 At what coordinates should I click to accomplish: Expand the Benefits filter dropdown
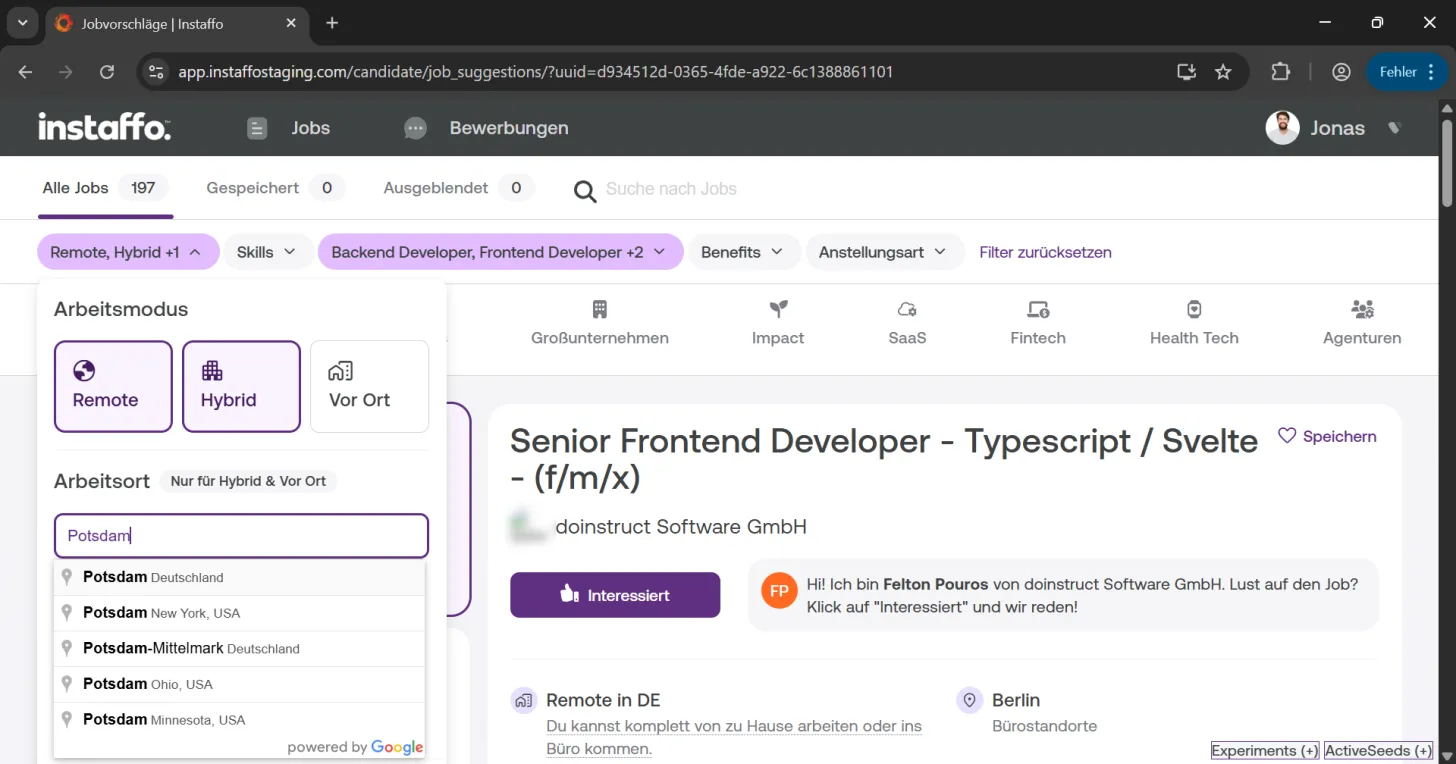[x=744, y=252]
